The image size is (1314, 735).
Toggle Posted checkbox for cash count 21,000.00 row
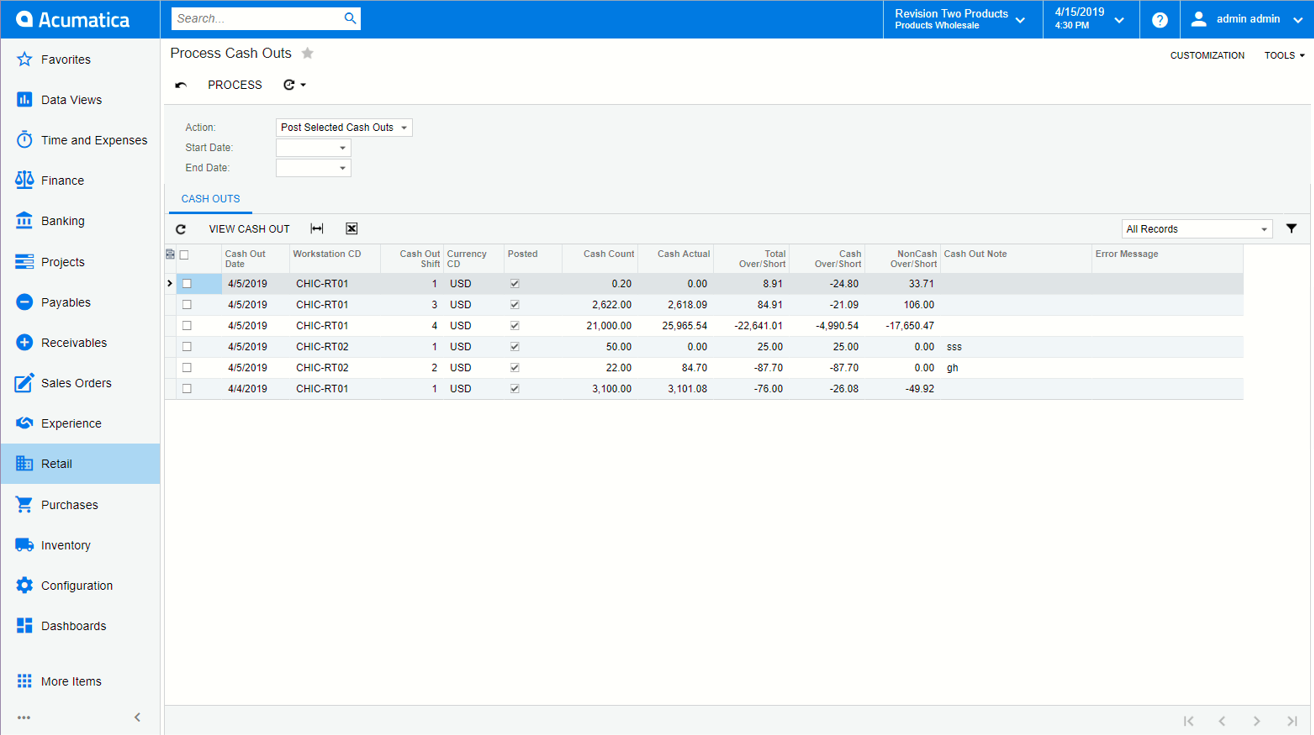[515, 326]
